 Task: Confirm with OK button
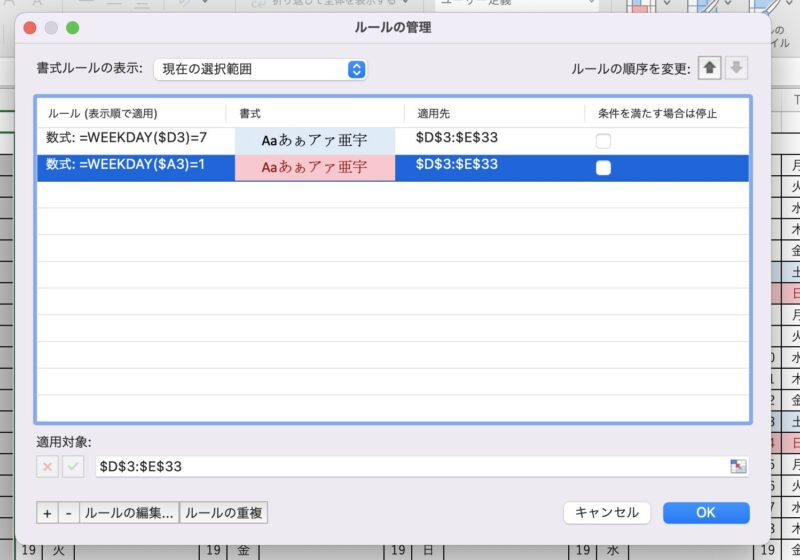pos(706,513)
